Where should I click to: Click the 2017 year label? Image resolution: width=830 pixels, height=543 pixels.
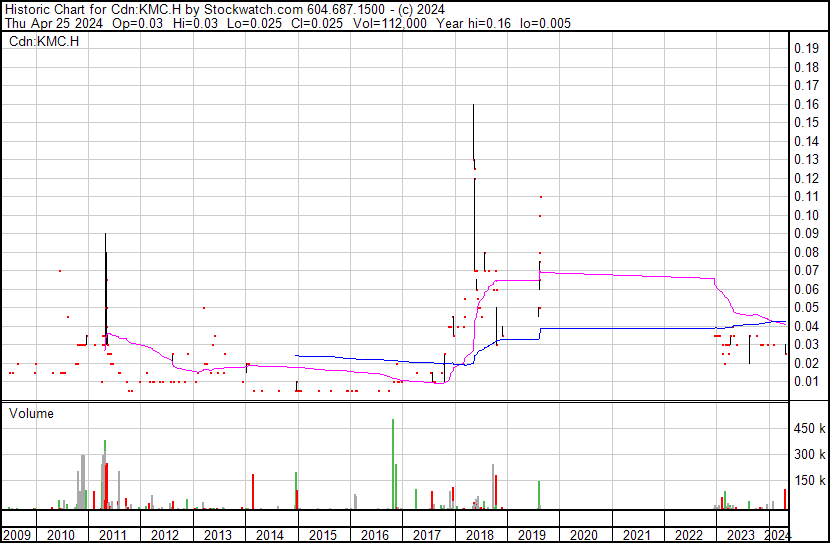pos(427,535)
